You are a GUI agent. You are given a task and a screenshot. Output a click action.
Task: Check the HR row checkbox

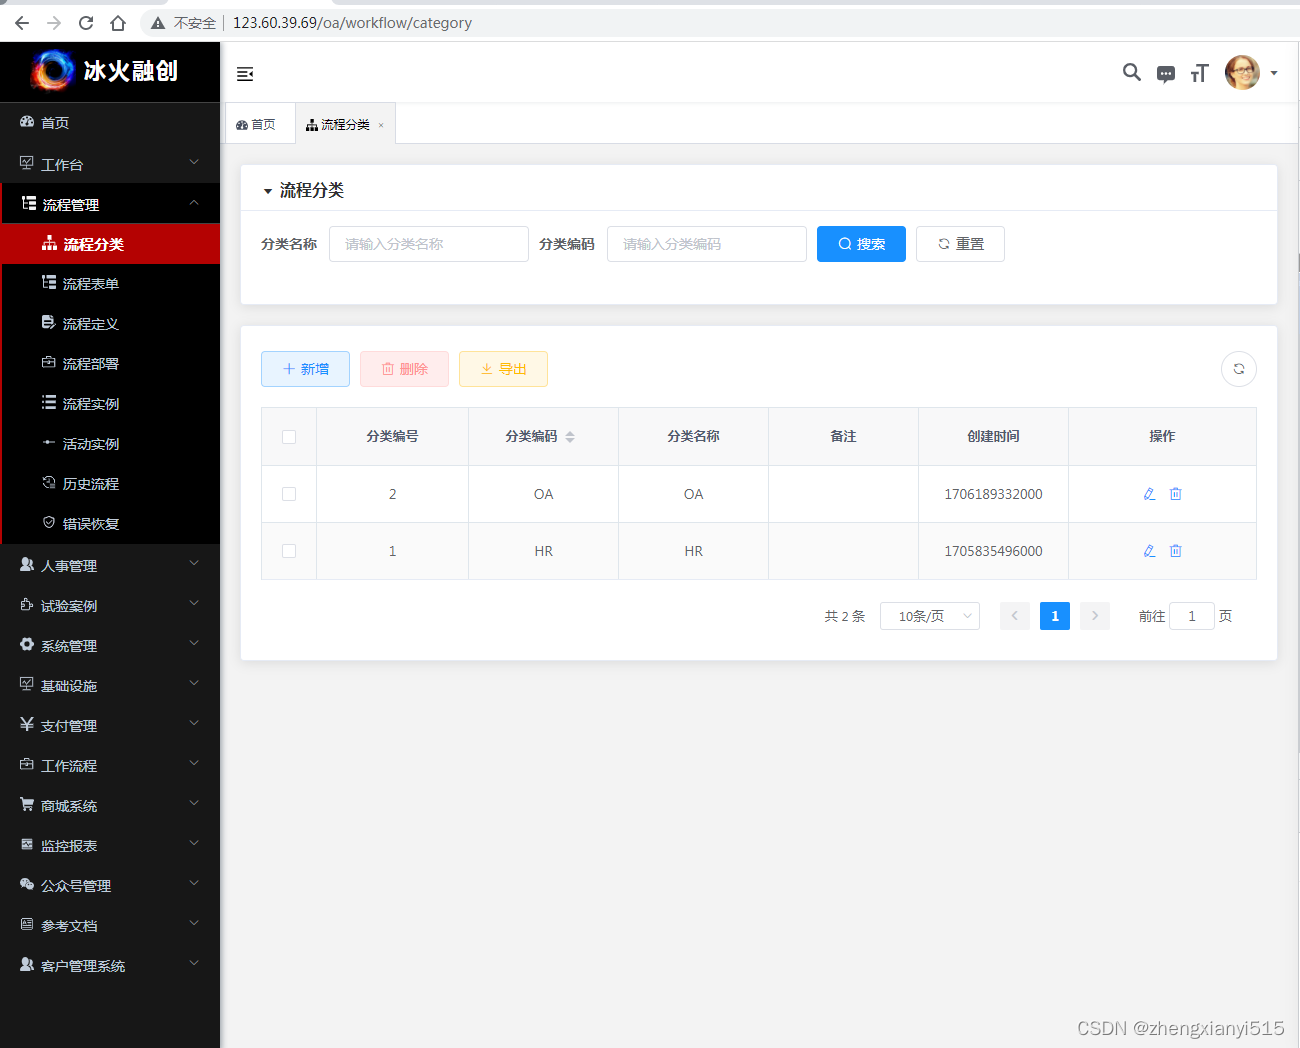coord(289,551)
